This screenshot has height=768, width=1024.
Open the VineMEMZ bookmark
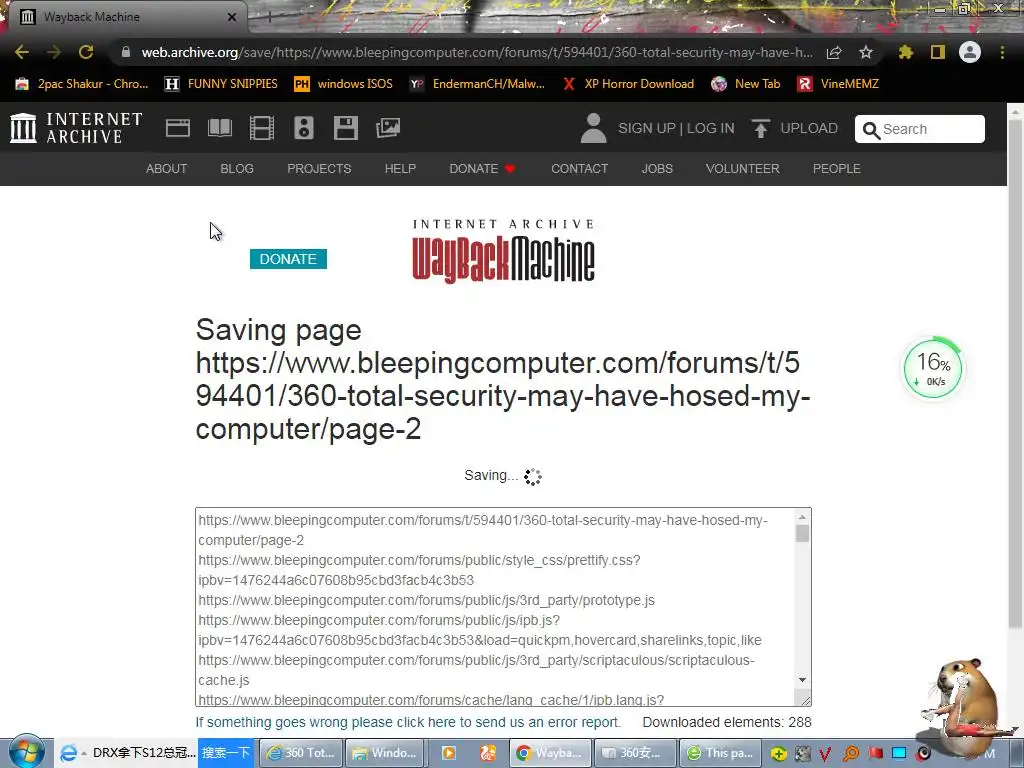(x=838, y=84)
